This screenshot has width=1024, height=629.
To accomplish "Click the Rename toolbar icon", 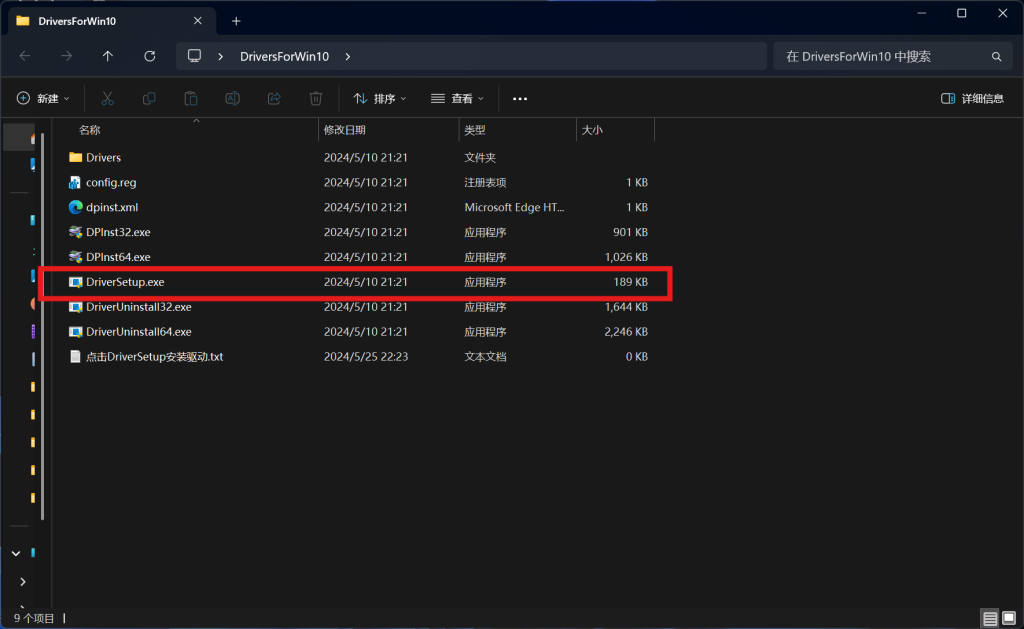I will click(232, 99).
